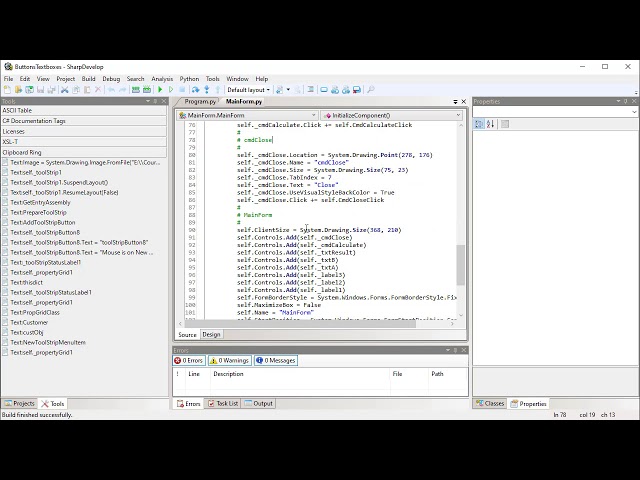The image size is (640, 480).
Task: Toggle the 0 Messages filter button
Action: pyautogui.click(x=276, y=360)
